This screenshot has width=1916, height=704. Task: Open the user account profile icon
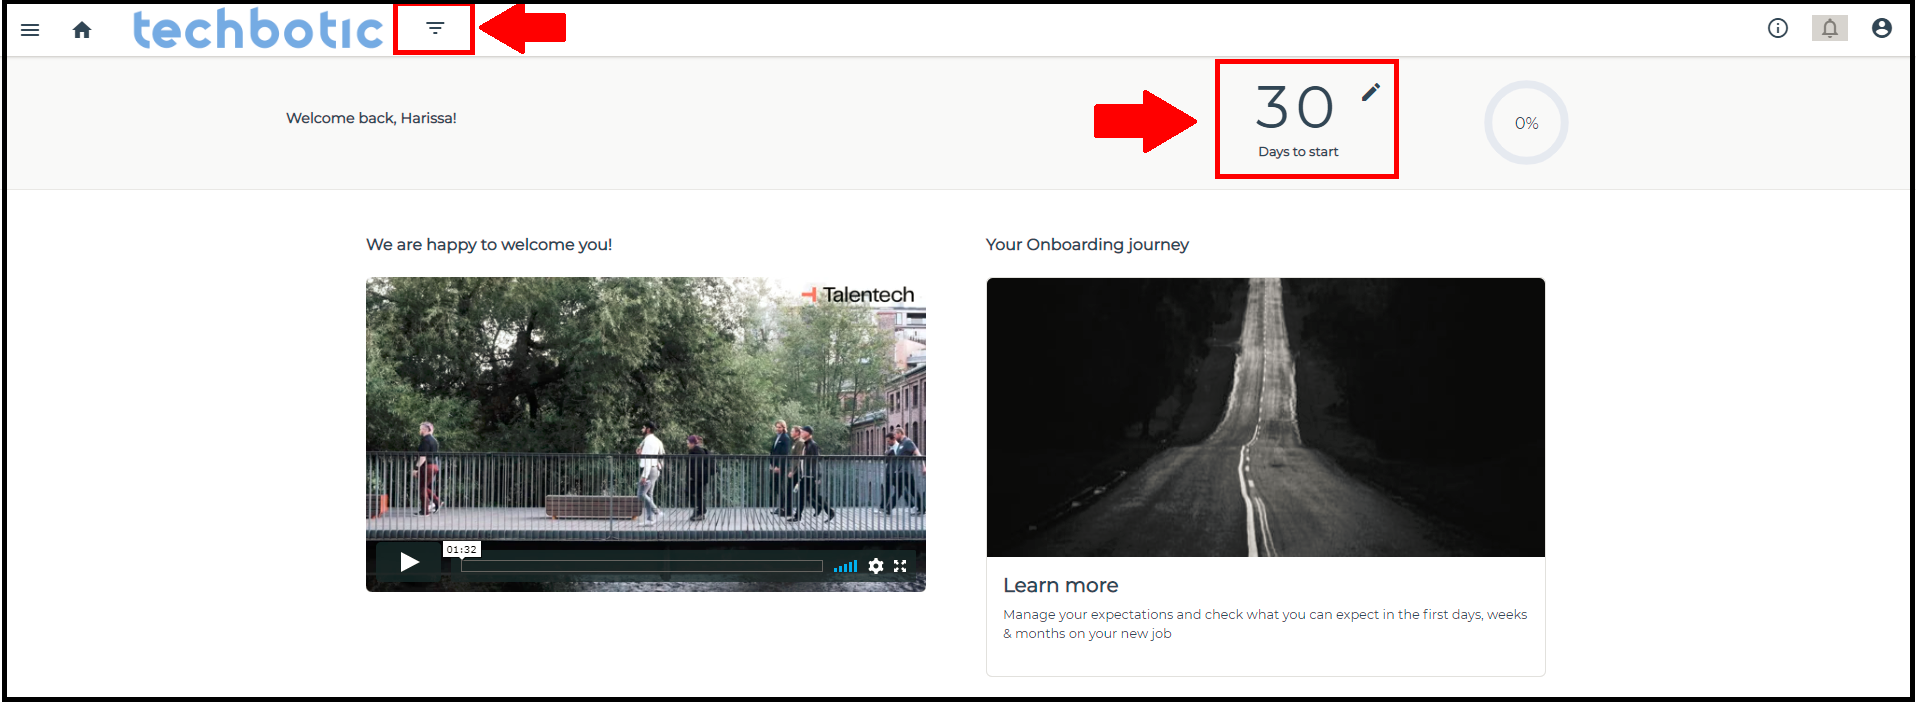(x=1882, y=28)
